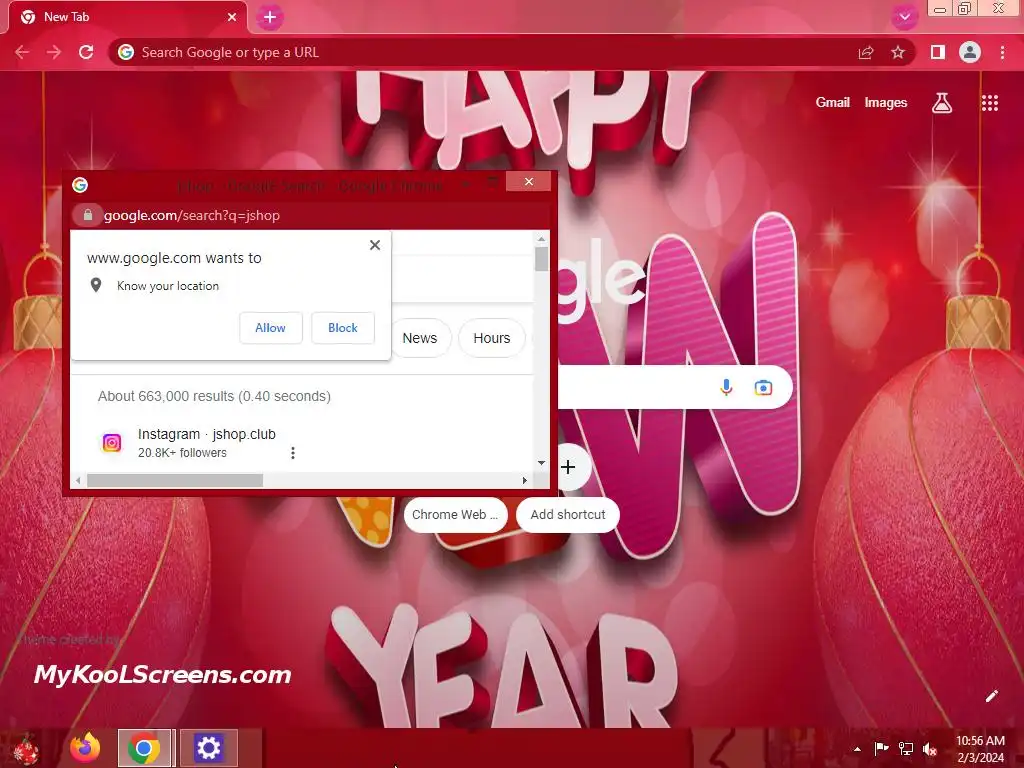Screen dimensions: 1024x768
Task: Block location access in popup
Action: click(343, 328)
